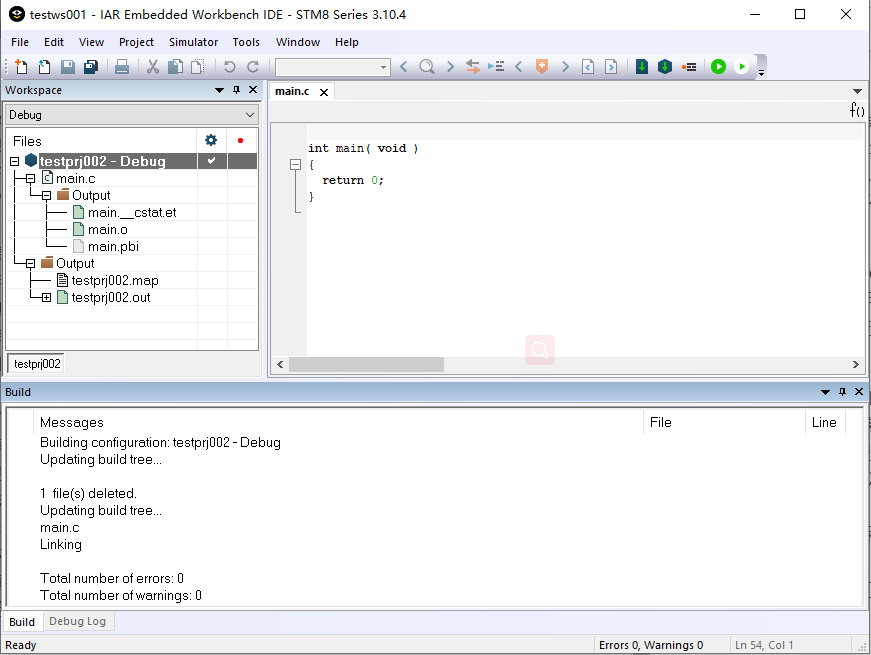Viewport: 871px width, 655px height.
Task: Click the Compile icon with green arrow
Action: 642,67
